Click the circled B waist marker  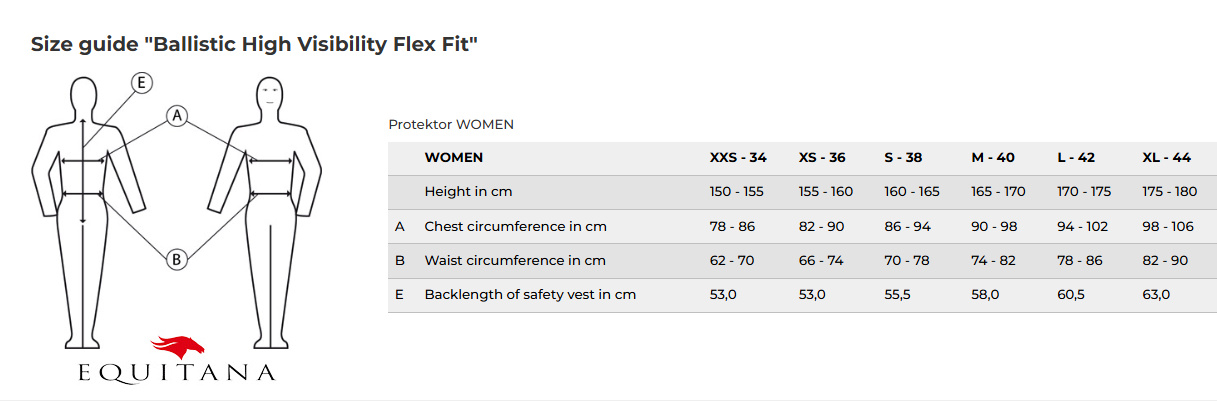click(176, 259)
